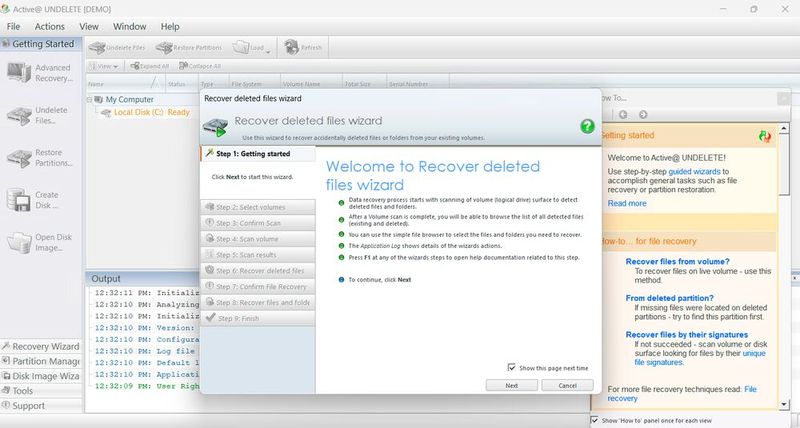Open Recover files from volume? link
The width and height of the screenshot is (800, 428).
(x=678, y=261)
